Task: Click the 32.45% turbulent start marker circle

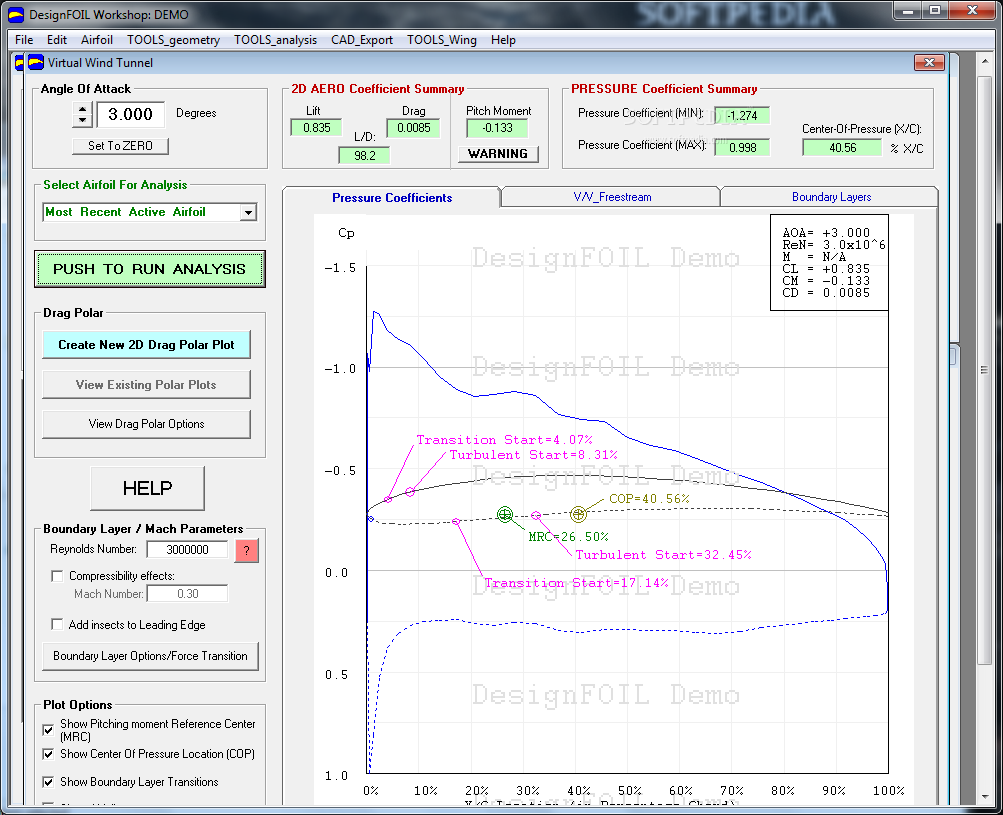Action: (x=536, y=516)
